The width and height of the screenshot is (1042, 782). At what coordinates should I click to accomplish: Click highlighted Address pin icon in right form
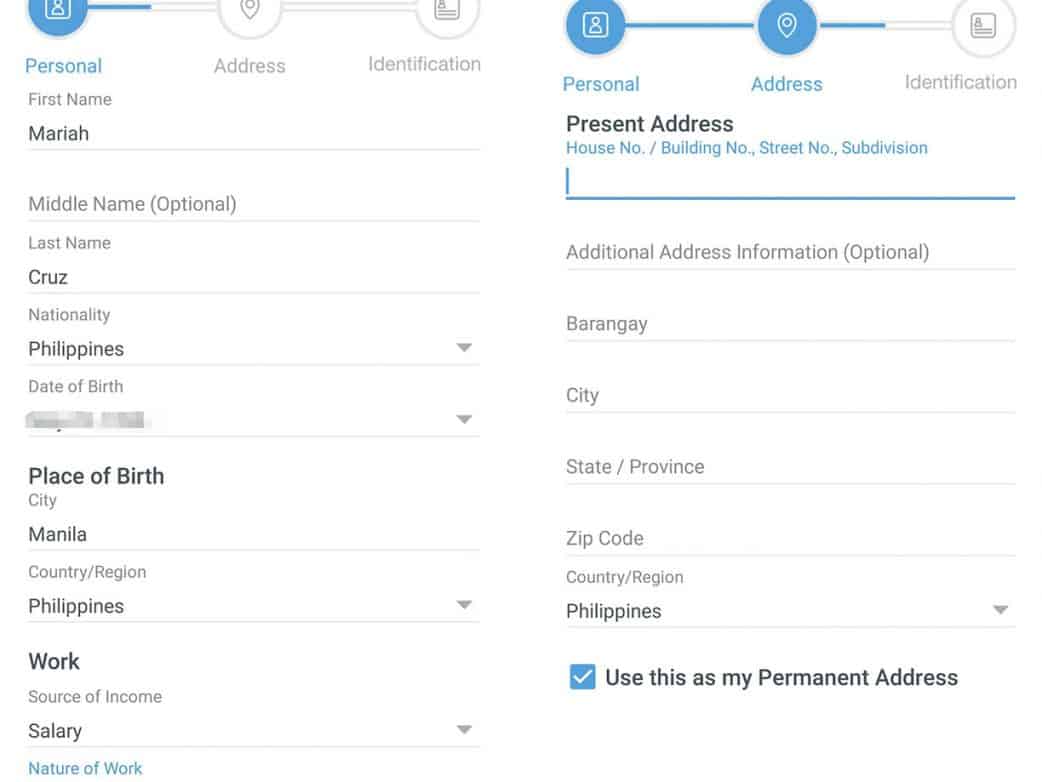(787, 26)
